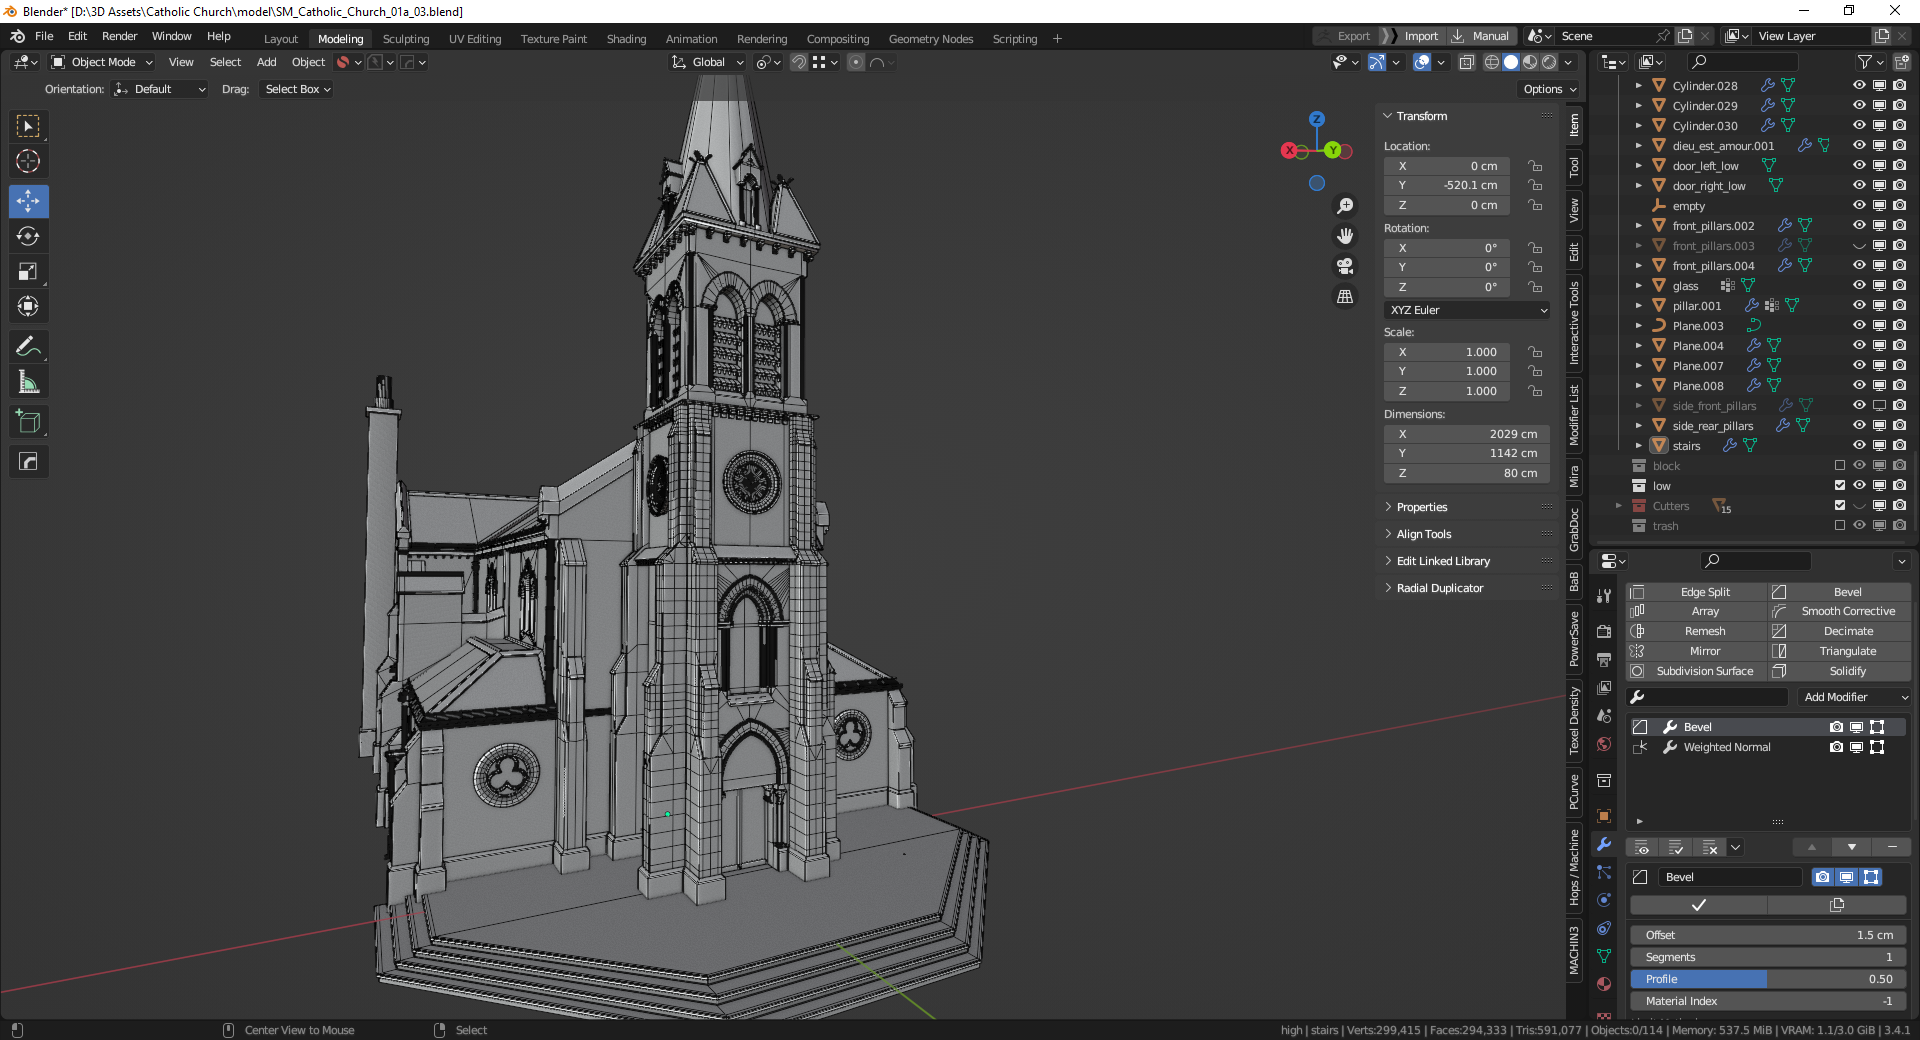Open the Object Mode dropdown
1920x1040 pixels.
click(102, 62)
